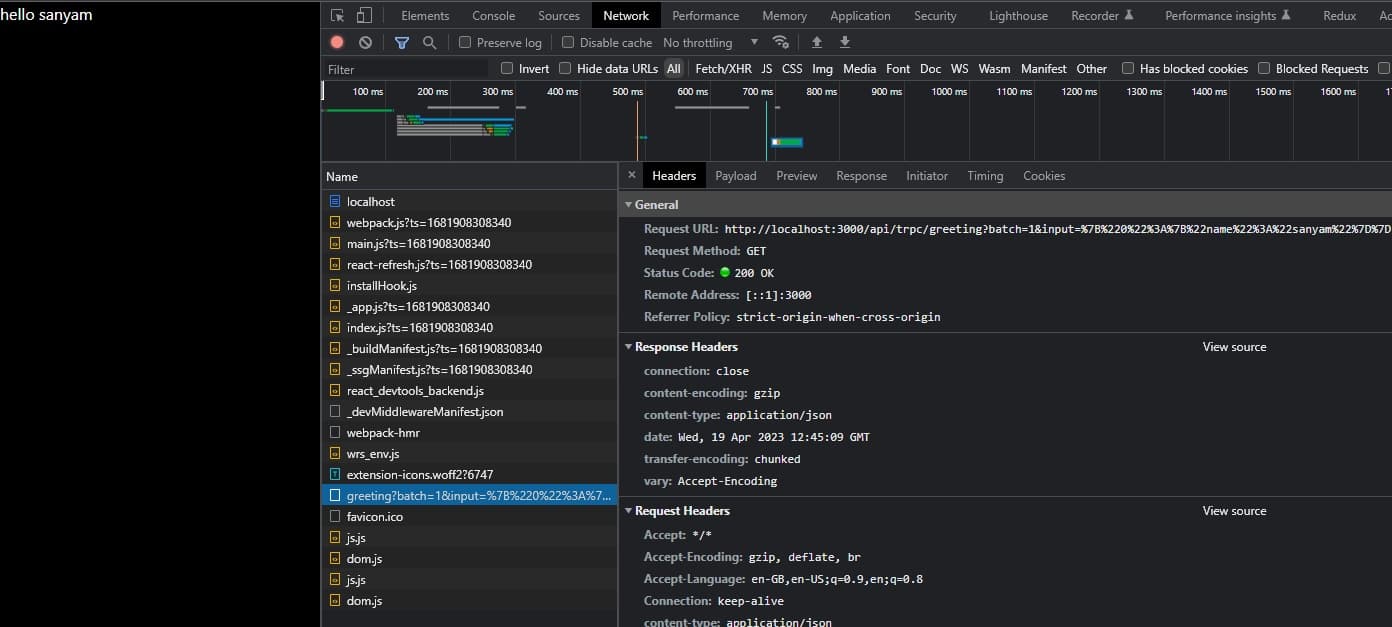Open the Payload tab
This screenshot has width=1392, height=627.
tap(735, 176)
